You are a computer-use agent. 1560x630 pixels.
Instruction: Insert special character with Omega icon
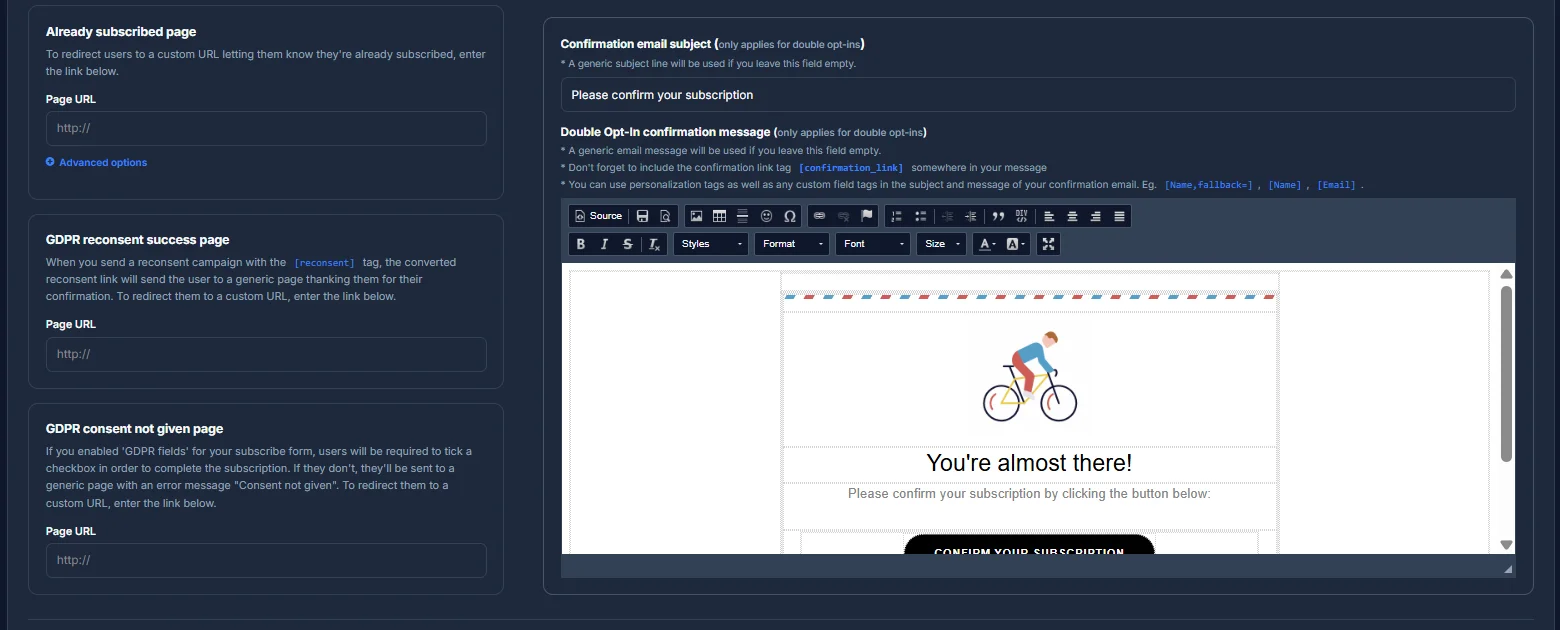click(x=790, y=216)
